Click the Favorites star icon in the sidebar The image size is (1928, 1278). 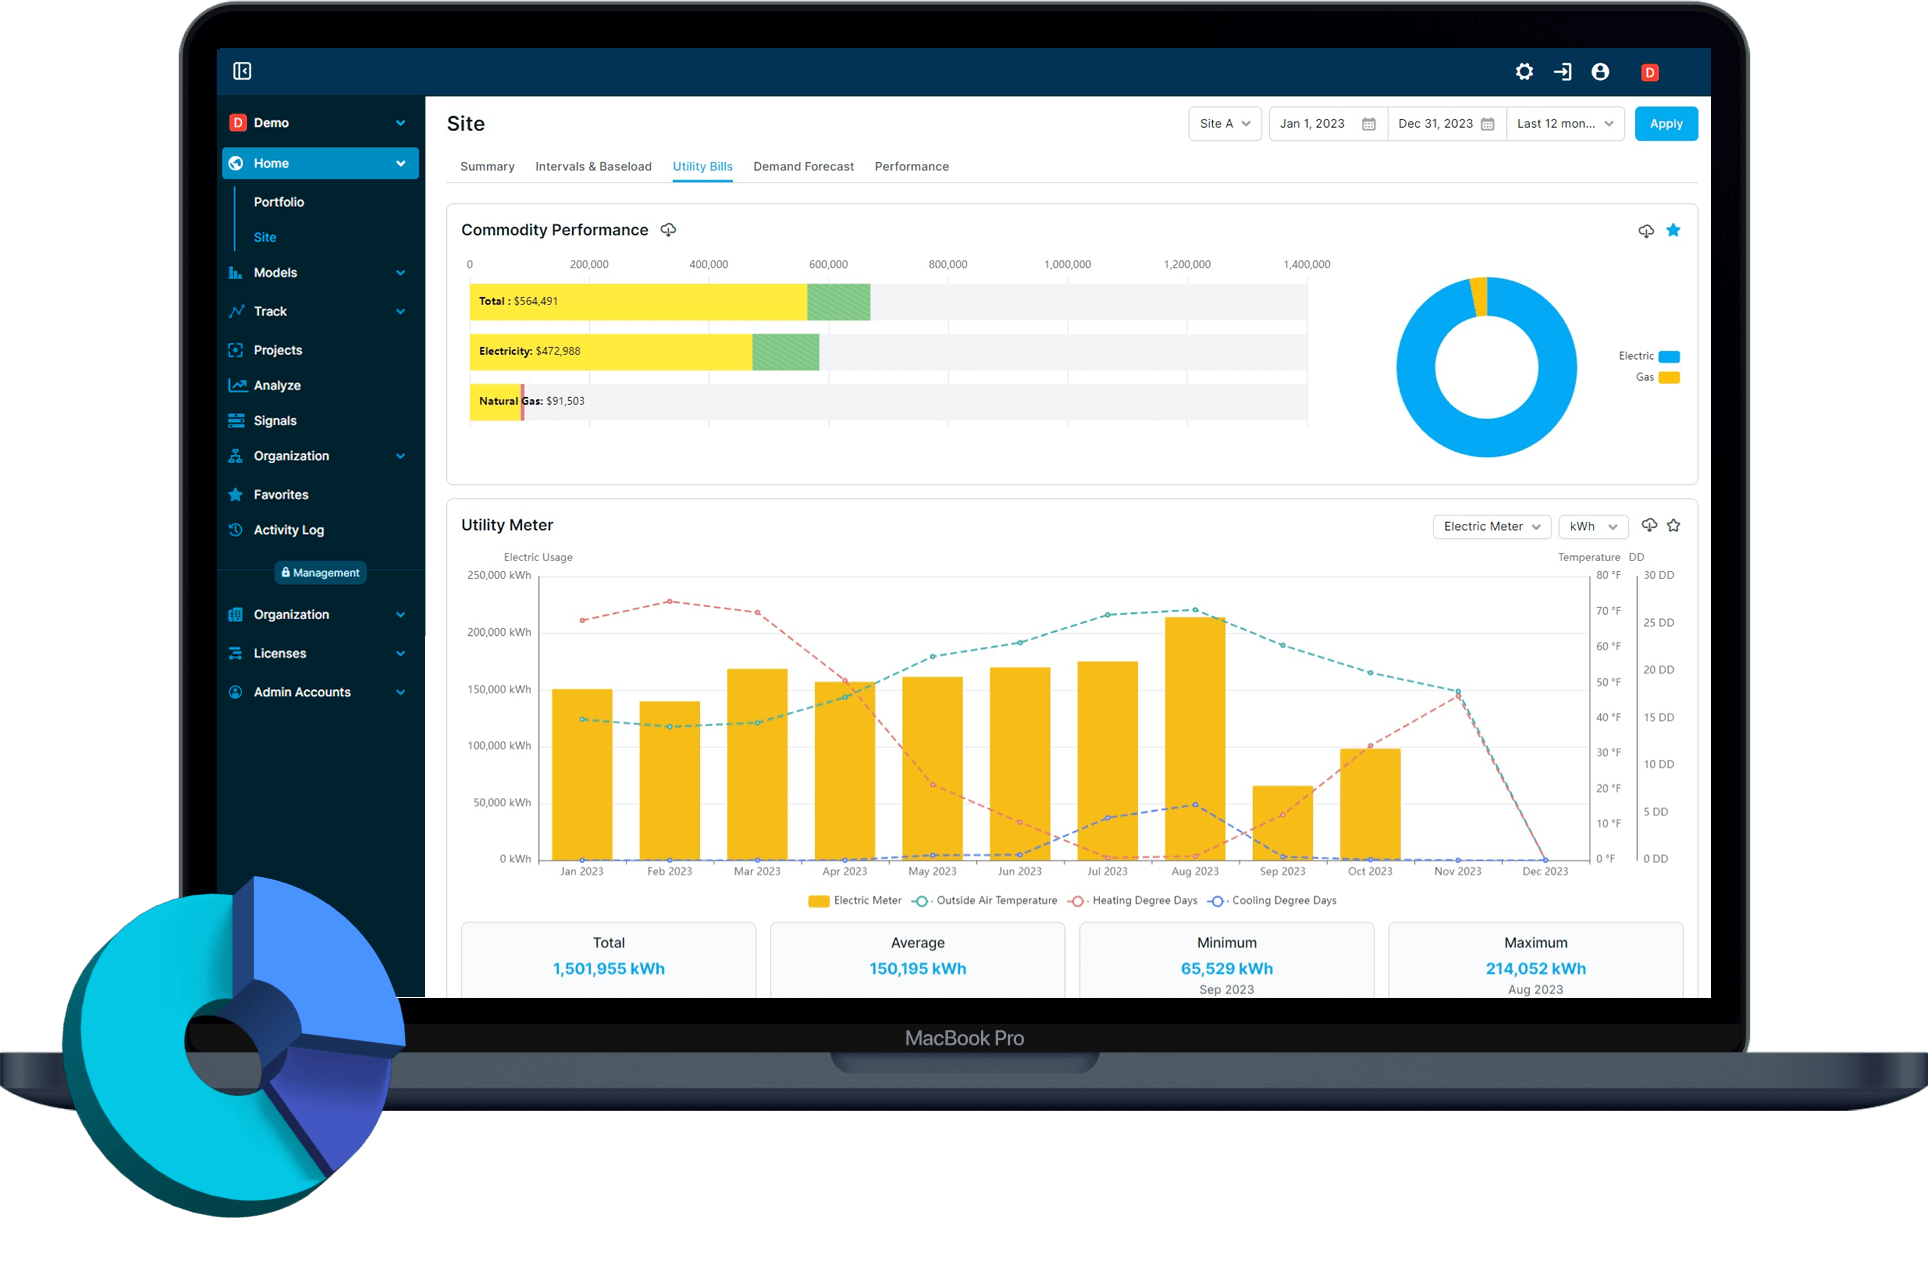(x=236, y=495)
